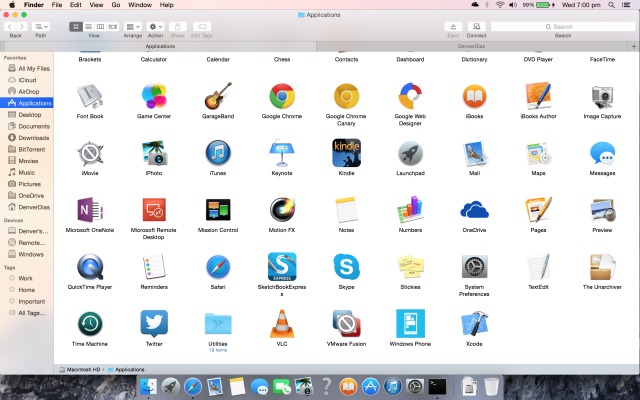The image size is (640, 400).
Task: Select the Motion FX icon
Action: pyautogui.click(x=282, y=210)
